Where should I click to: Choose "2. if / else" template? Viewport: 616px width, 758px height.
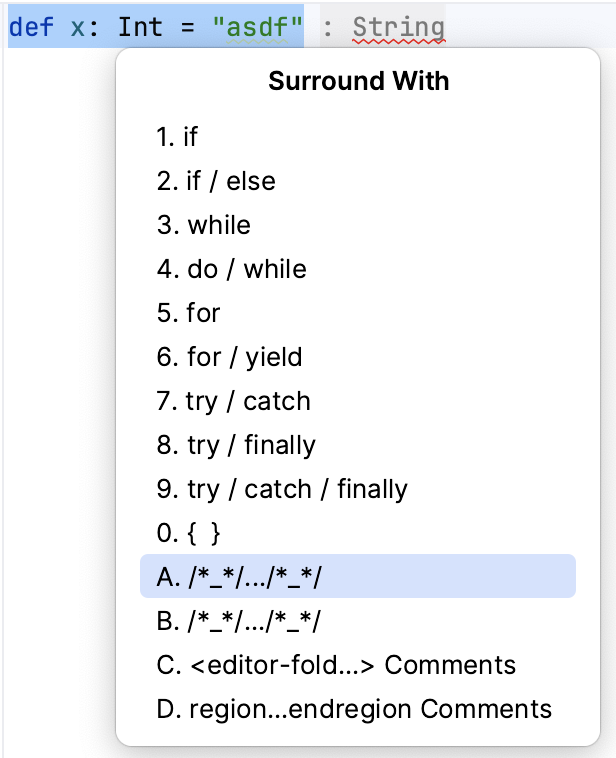[216, 181]
